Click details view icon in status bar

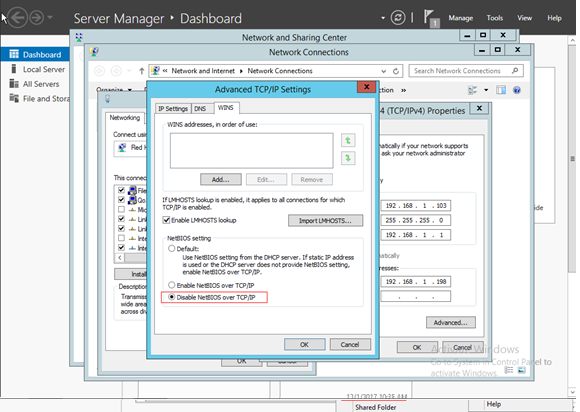click(509, 370)
